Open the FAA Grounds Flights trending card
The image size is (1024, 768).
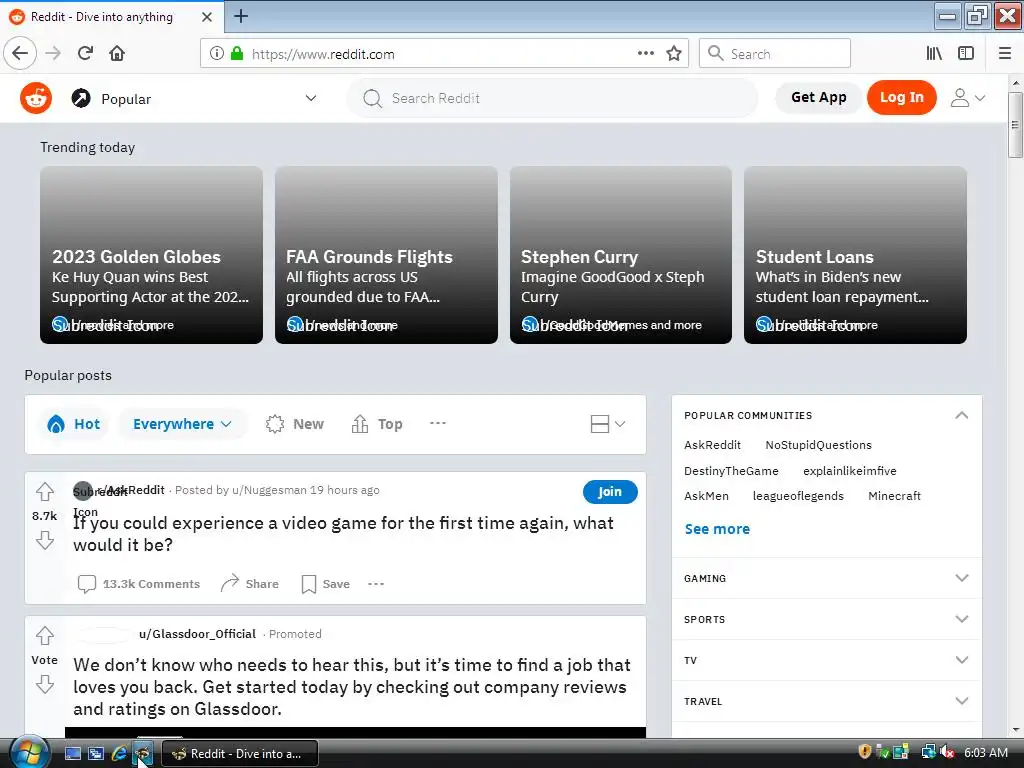click(x=386, y=255)
